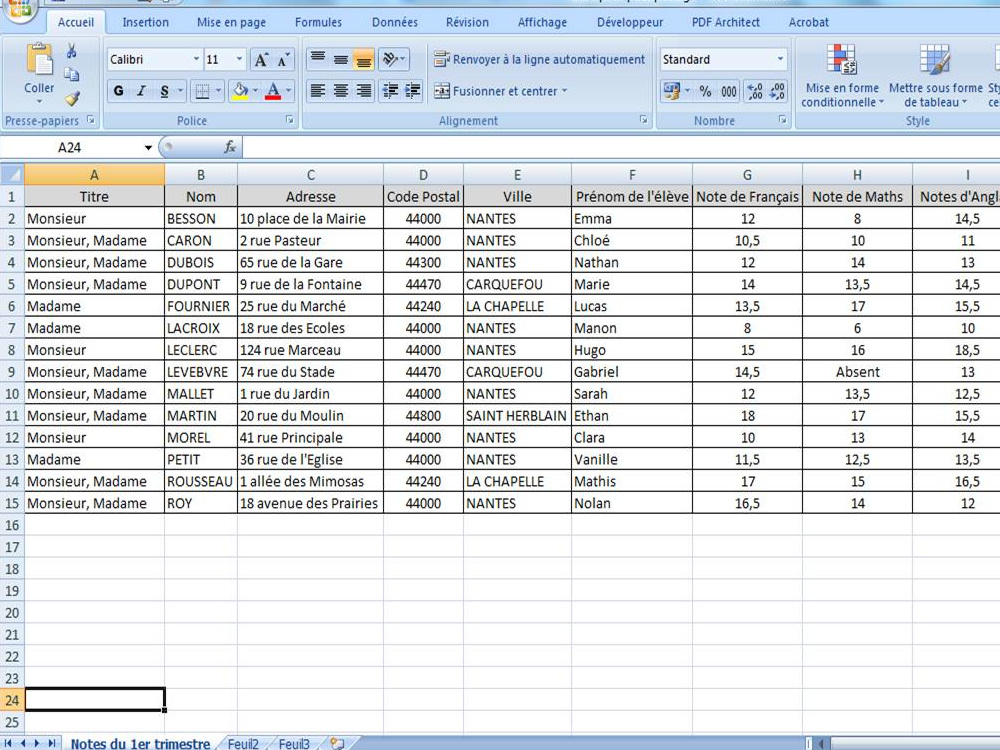
Task: Center cell text horizontally
Action: tap(341, 91)
